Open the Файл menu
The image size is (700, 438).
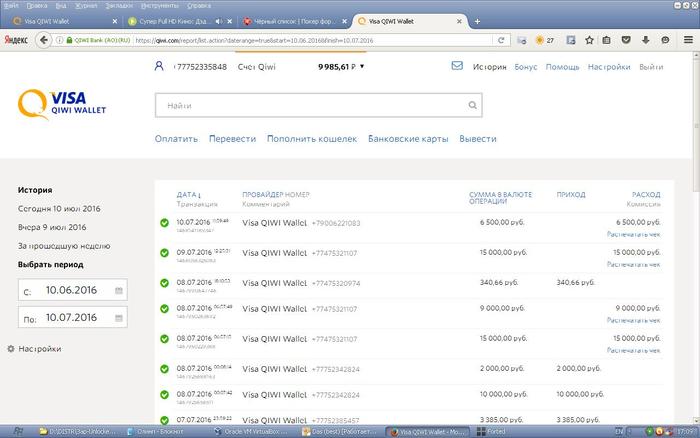coord(11,5)
